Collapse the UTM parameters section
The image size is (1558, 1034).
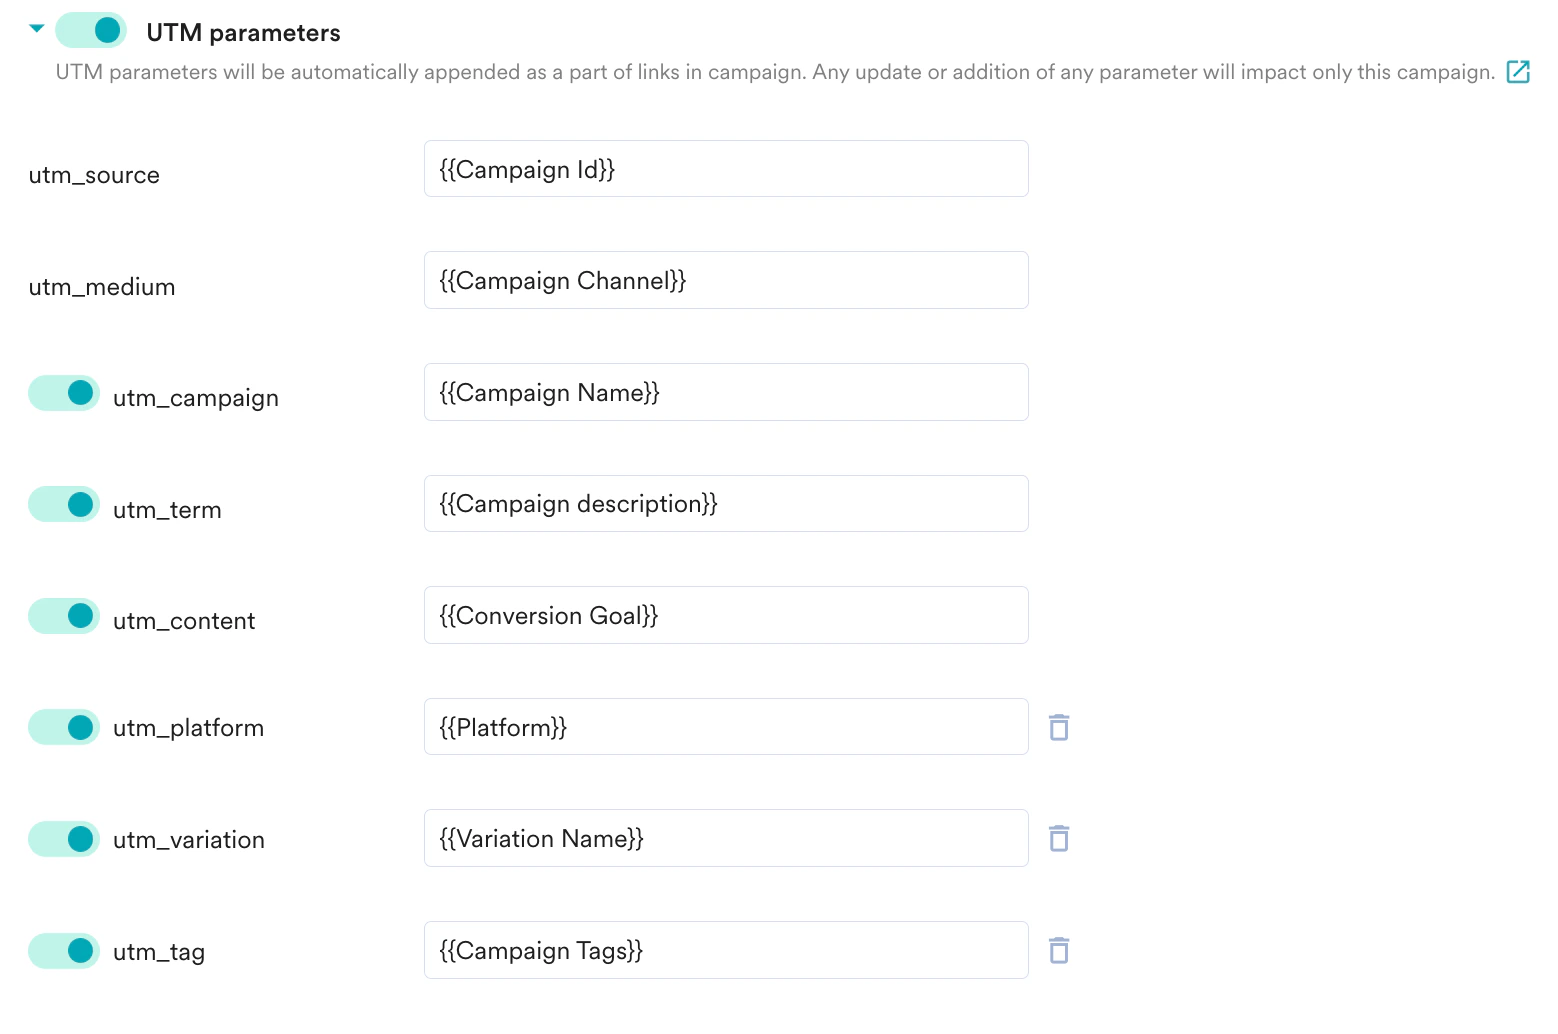coord(36,28)
